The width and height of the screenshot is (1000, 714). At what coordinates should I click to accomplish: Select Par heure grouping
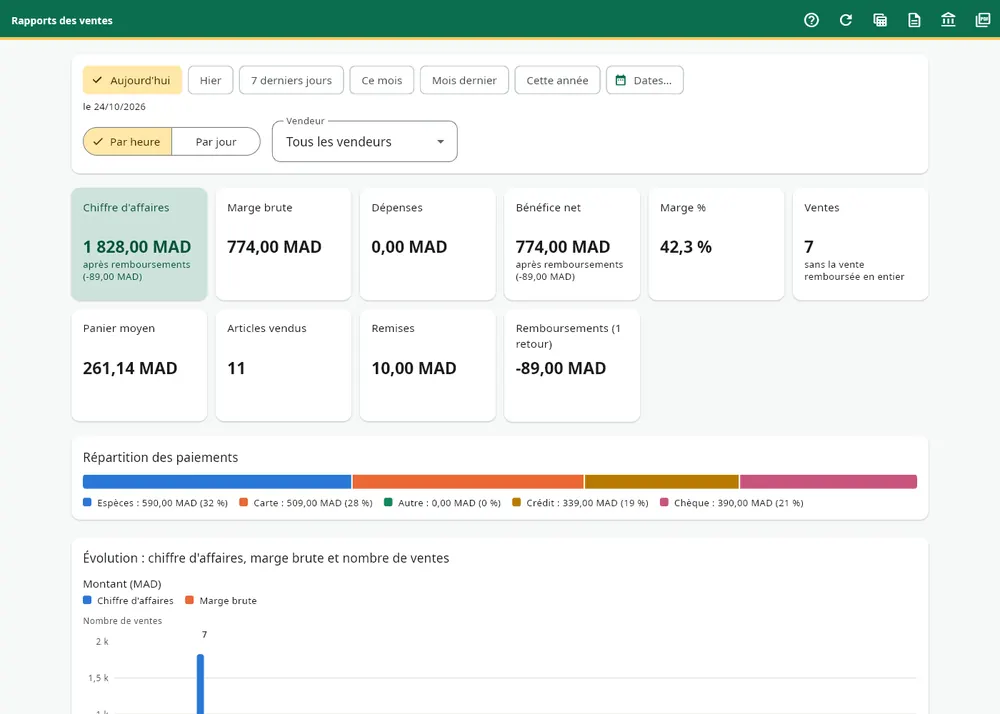click(x=128, y=142)
